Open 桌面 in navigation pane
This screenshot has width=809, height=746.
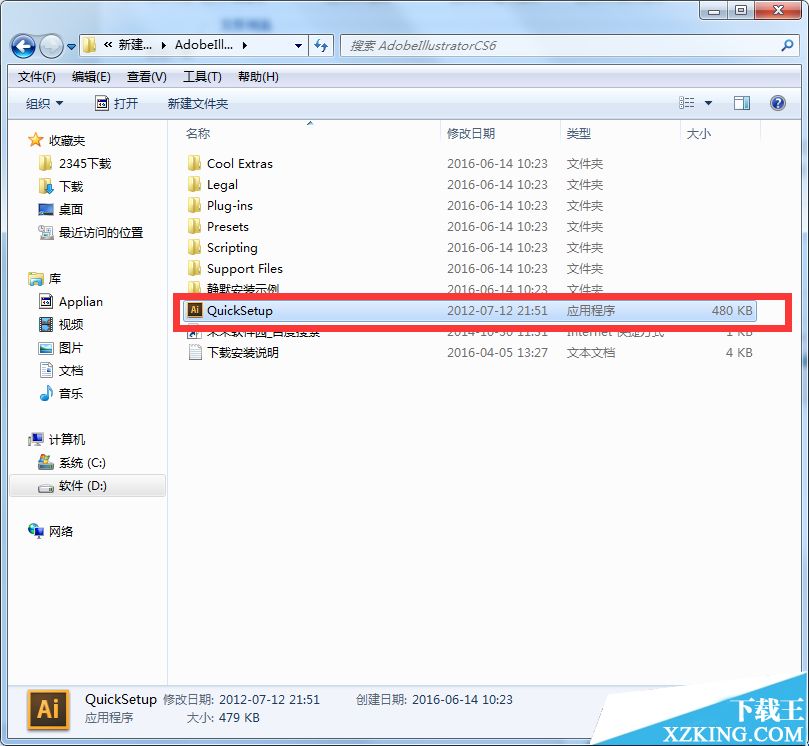point(61,209)
